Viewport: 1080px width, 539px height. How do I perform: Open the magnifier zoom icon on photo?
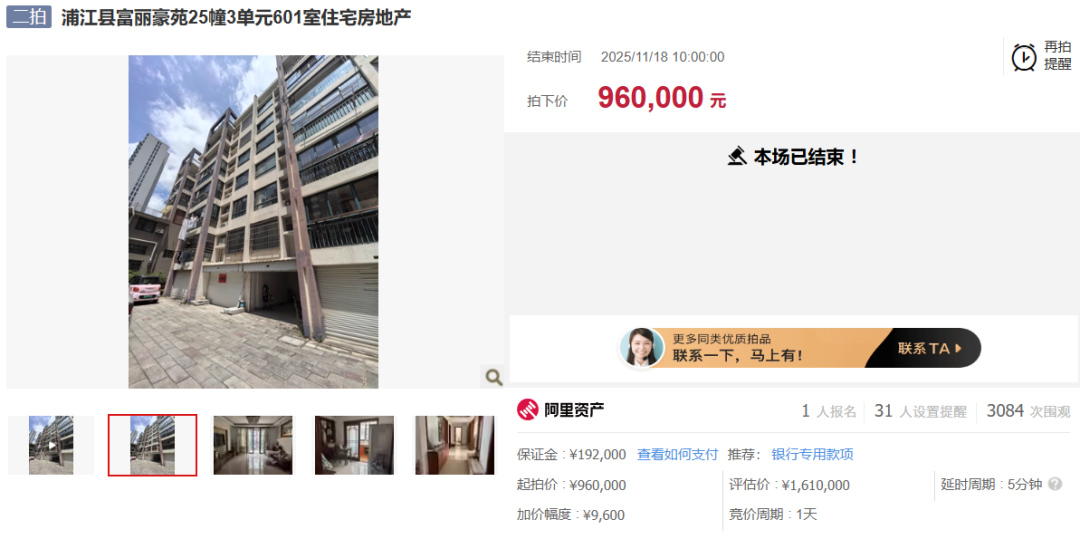coord(493,377)
